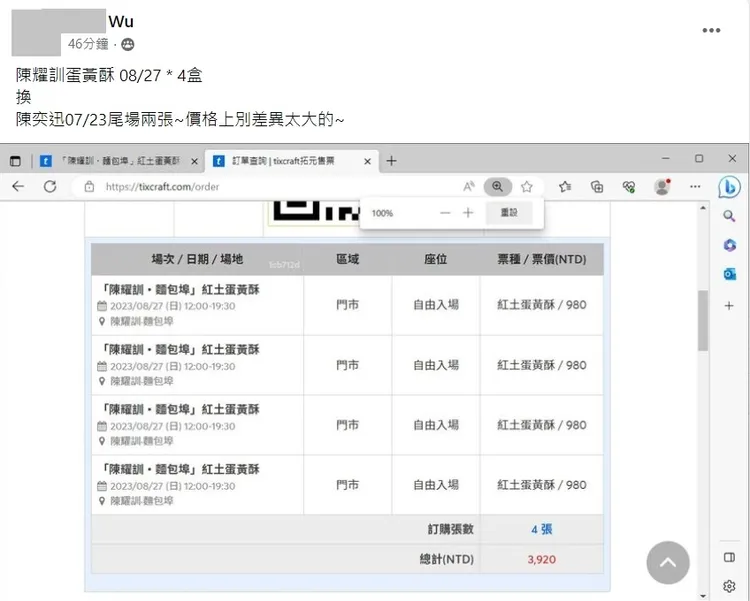The width and height of the screenshot is (750, 601).
Task: Open the Edge profile avatar
Action: 662,187
